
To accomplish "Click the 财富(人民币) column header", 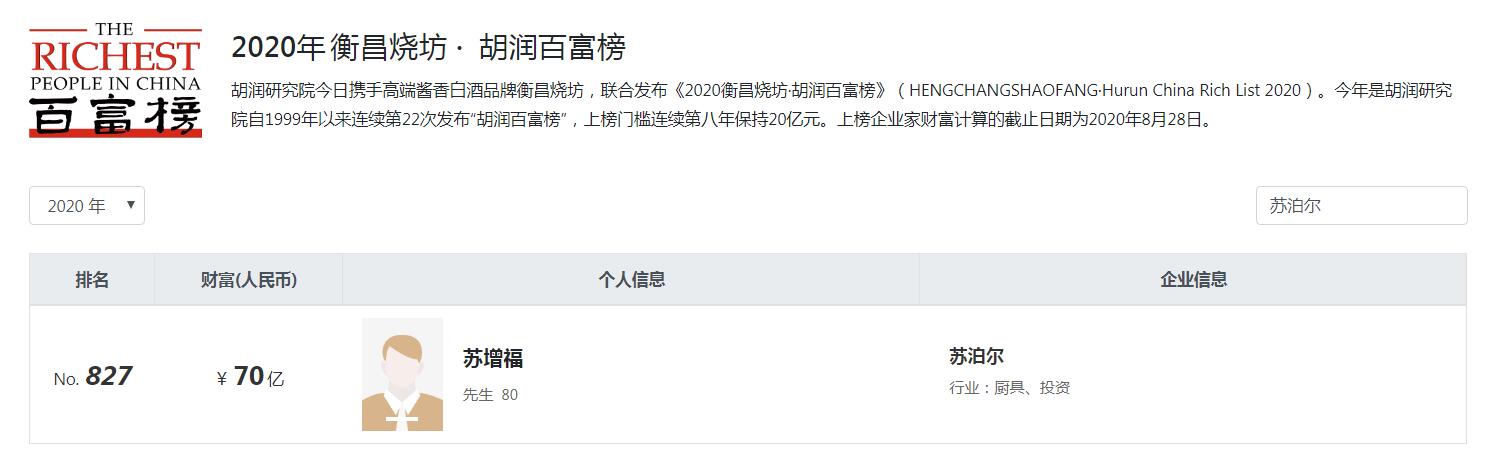I will tap(249, 280).
